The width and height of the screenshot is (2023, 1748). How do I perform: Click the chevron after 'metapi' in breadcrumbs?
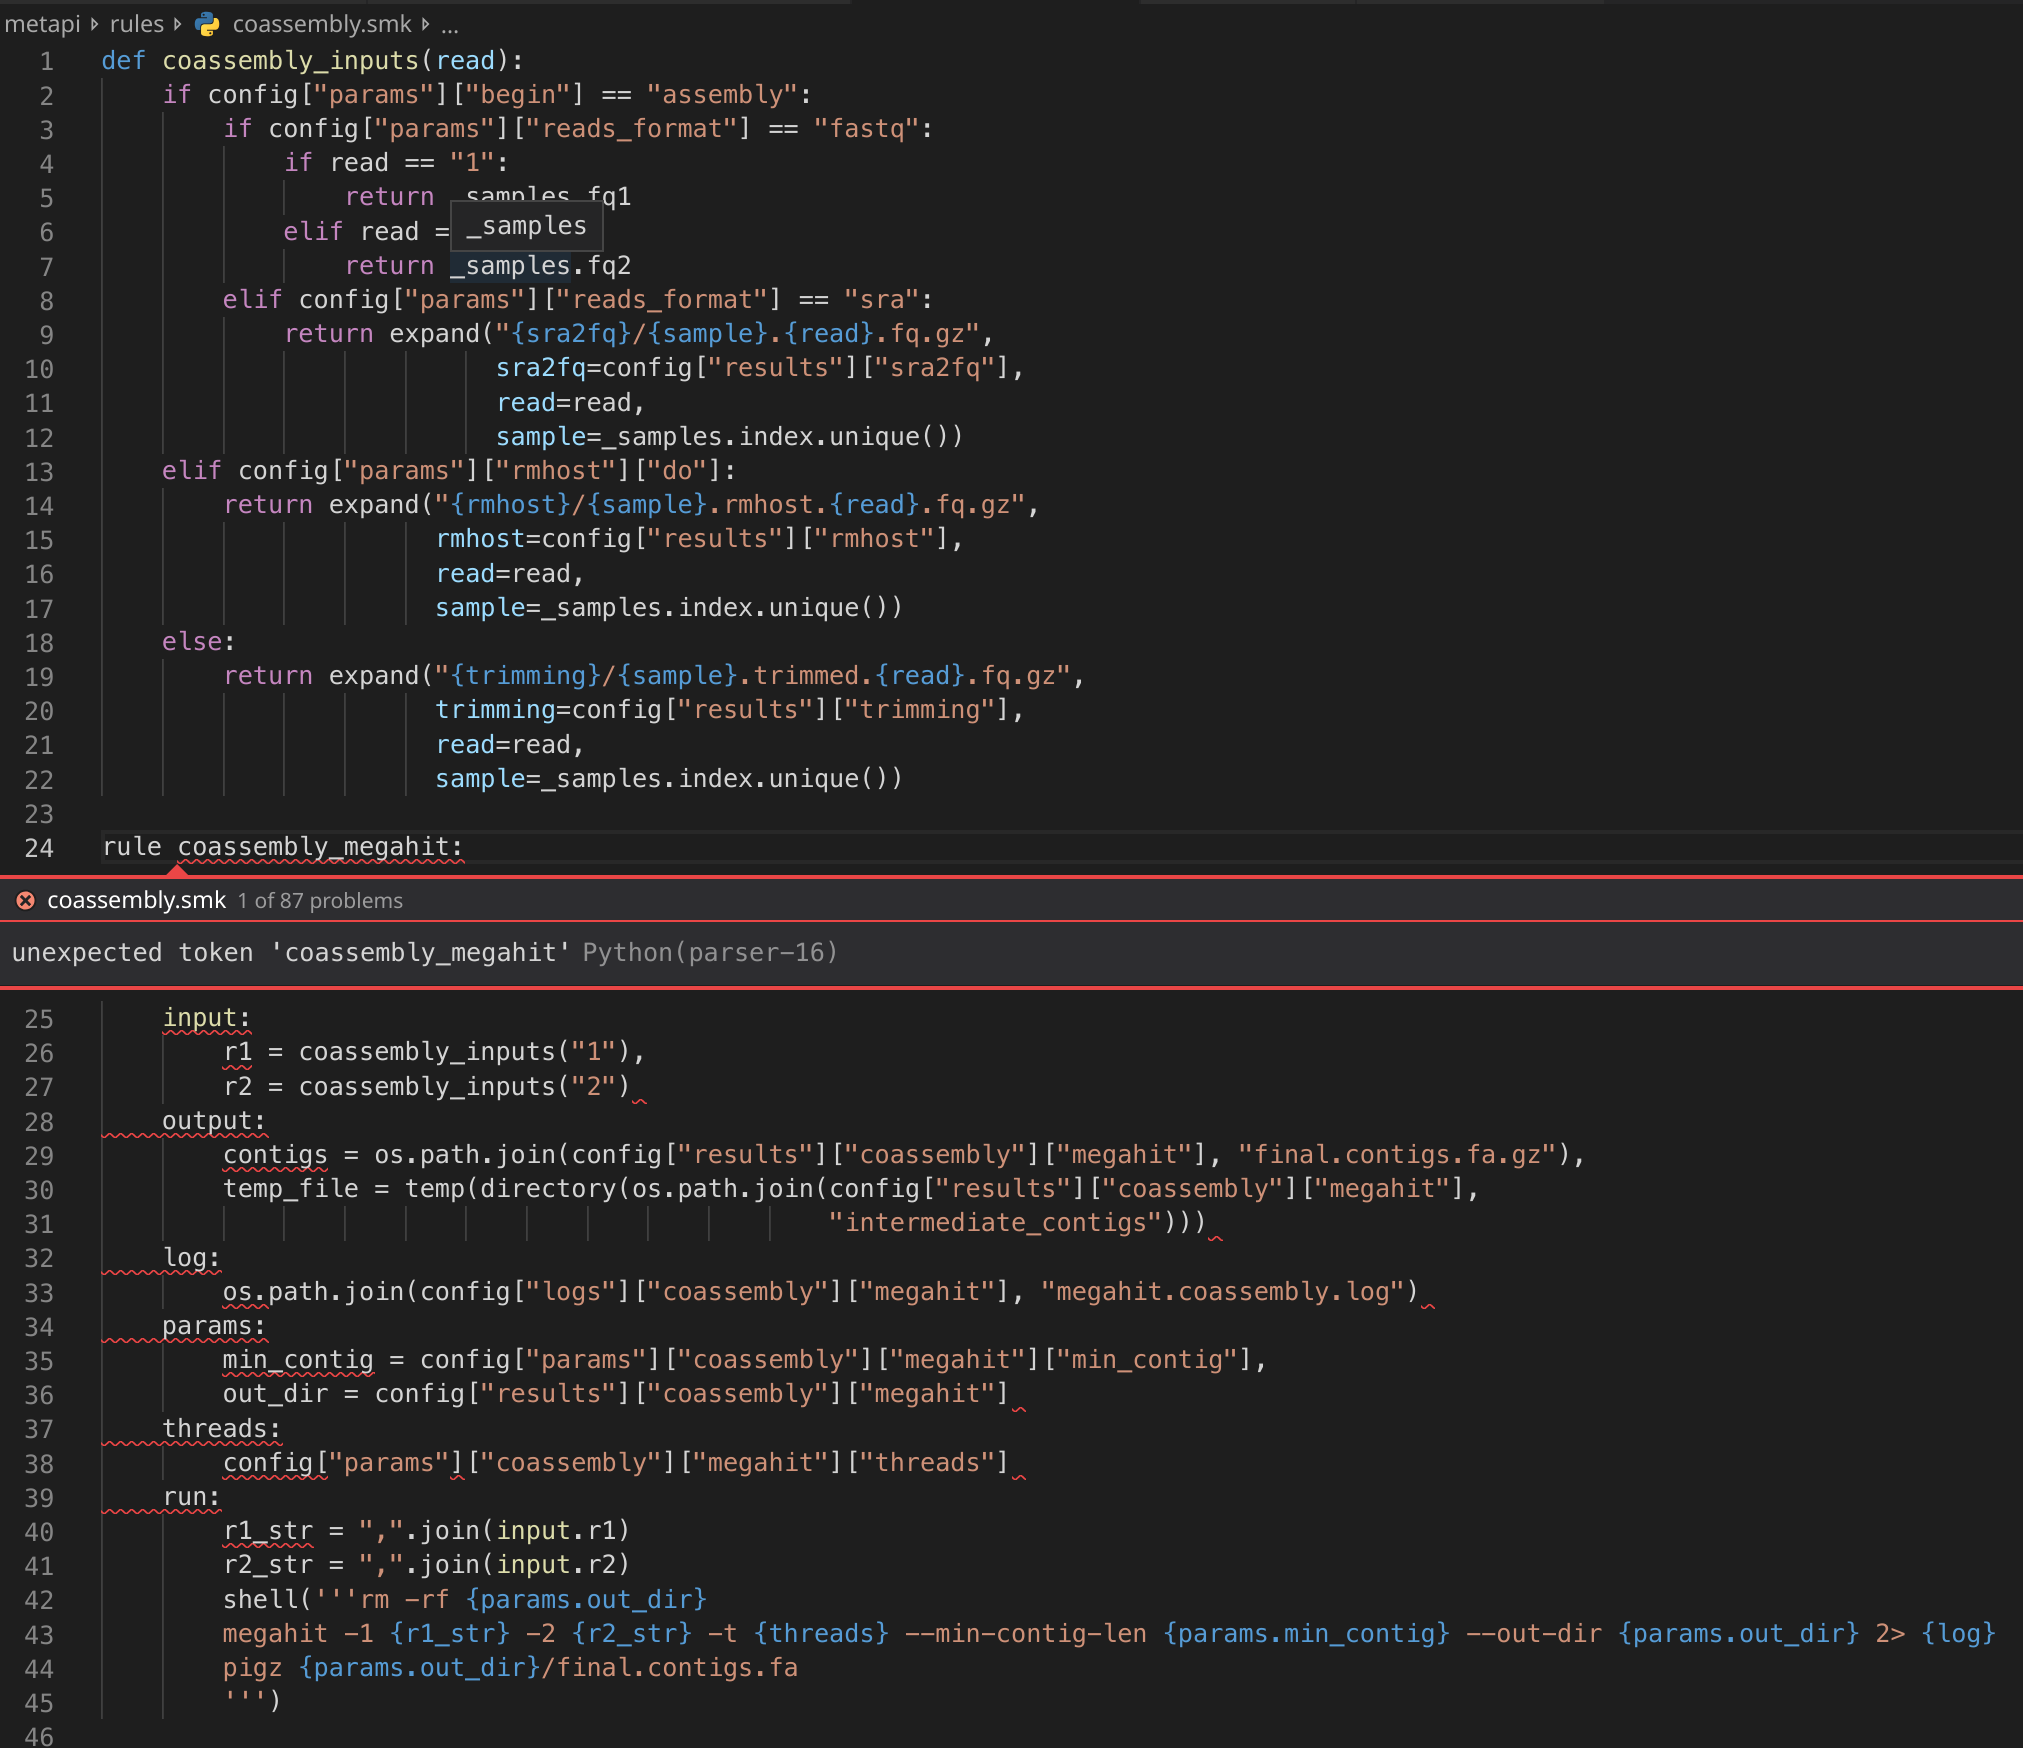click(x=92, y=24)
